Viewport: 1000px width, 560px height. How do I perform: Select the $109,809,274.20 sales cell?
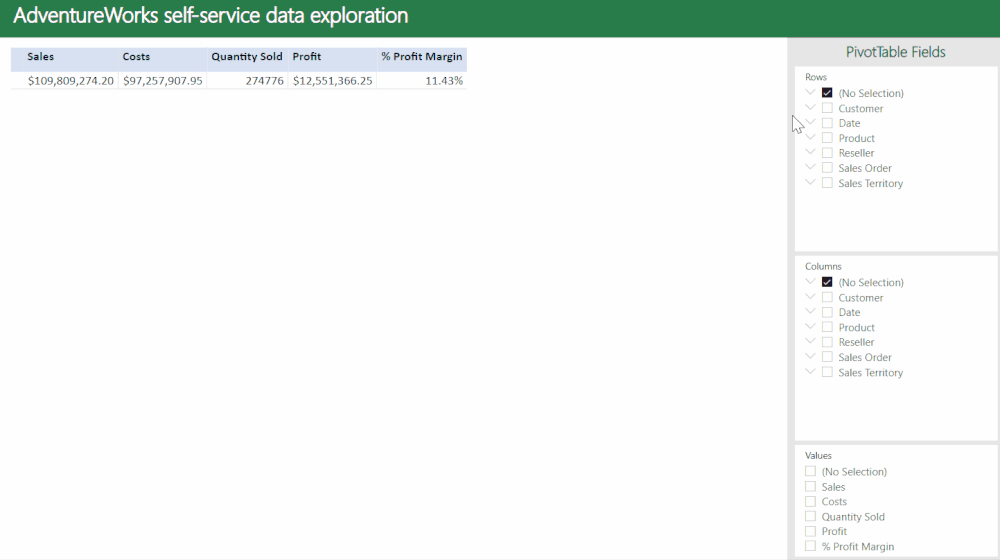pos(71,81)
